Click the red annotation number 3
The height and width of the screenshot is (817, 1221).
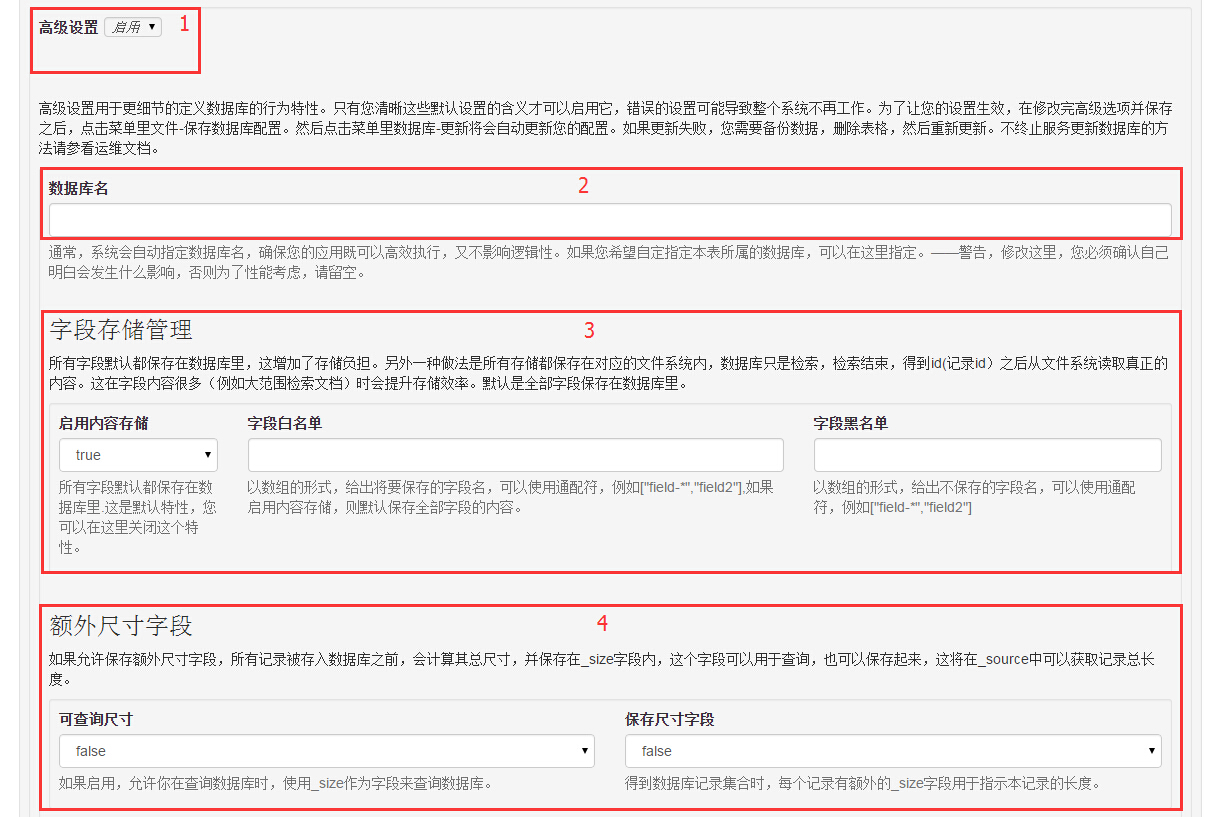point(590,329)
